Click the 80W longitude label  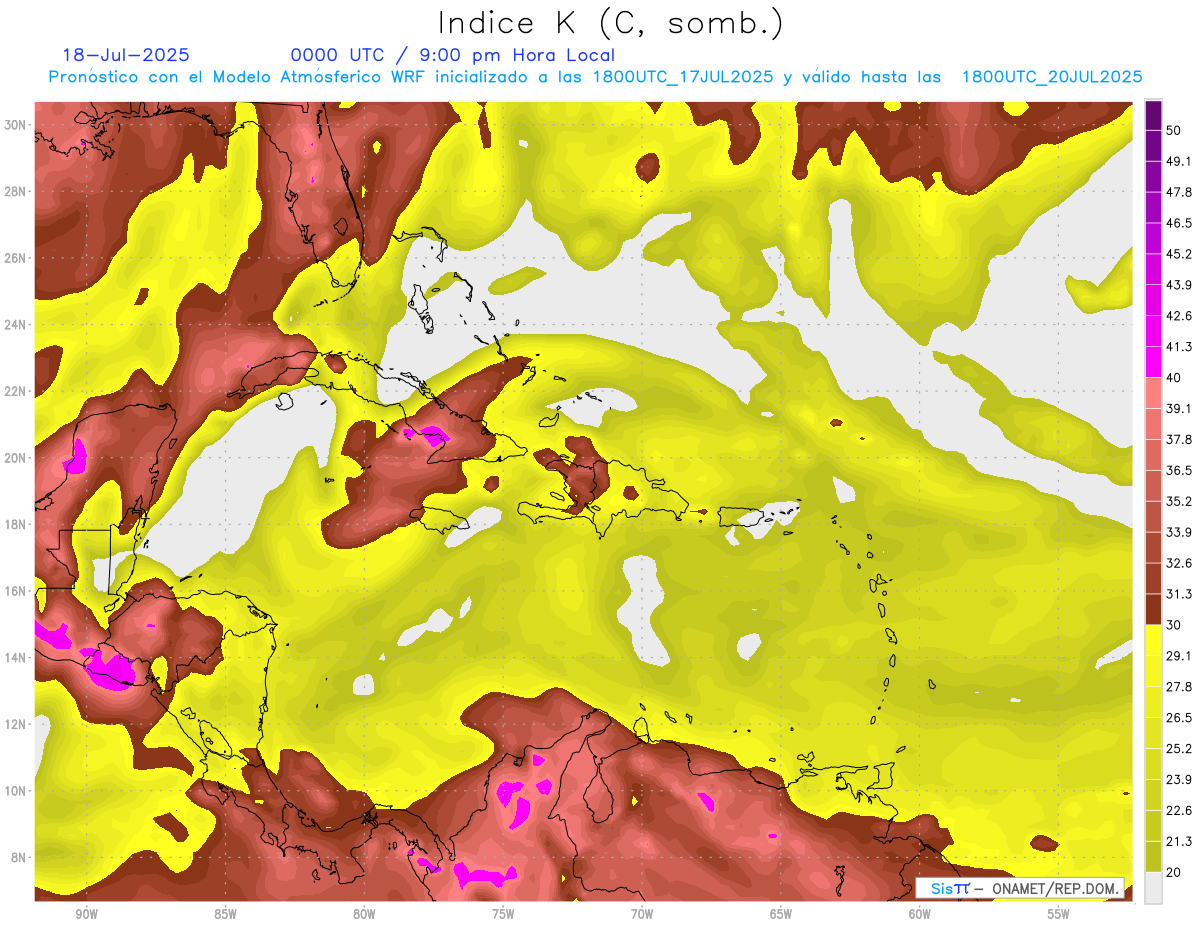click(x=364, y=915)
